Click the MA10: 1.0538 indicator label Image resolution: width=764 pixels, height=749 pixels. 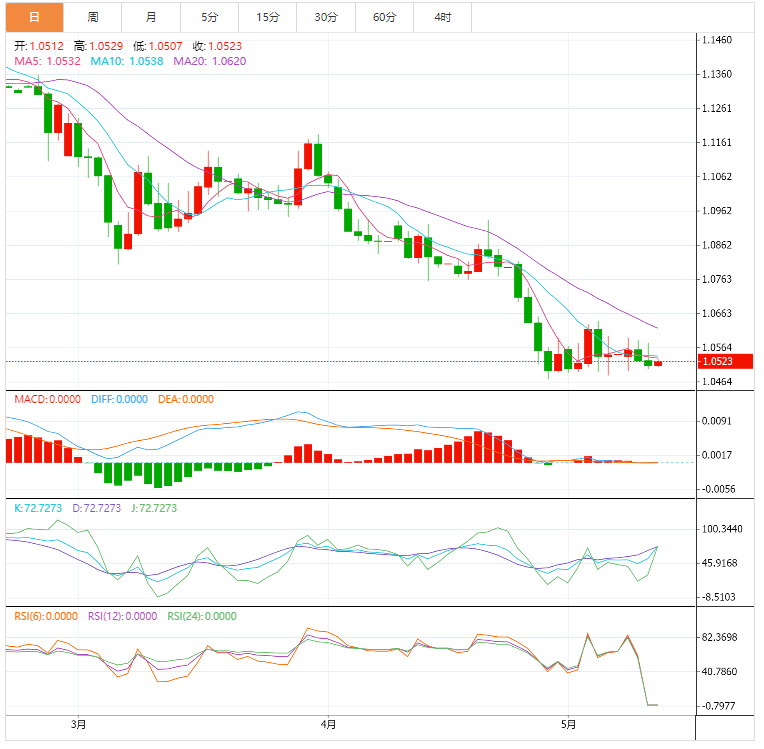click(x=127, y=61)
